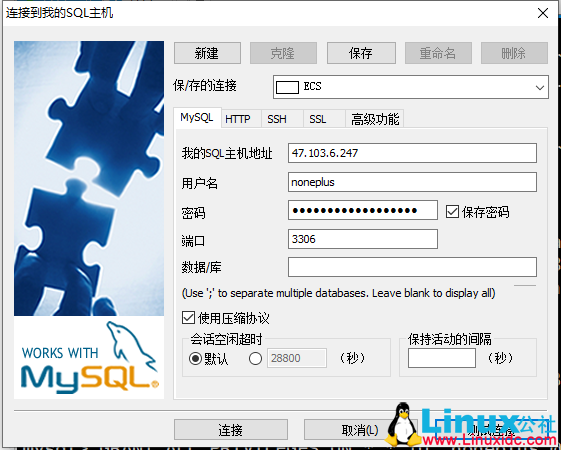The height and width of the screenshot is (450, 561).
Task: Open the saved connections ECS dropdown
Action: pos(410,87)
